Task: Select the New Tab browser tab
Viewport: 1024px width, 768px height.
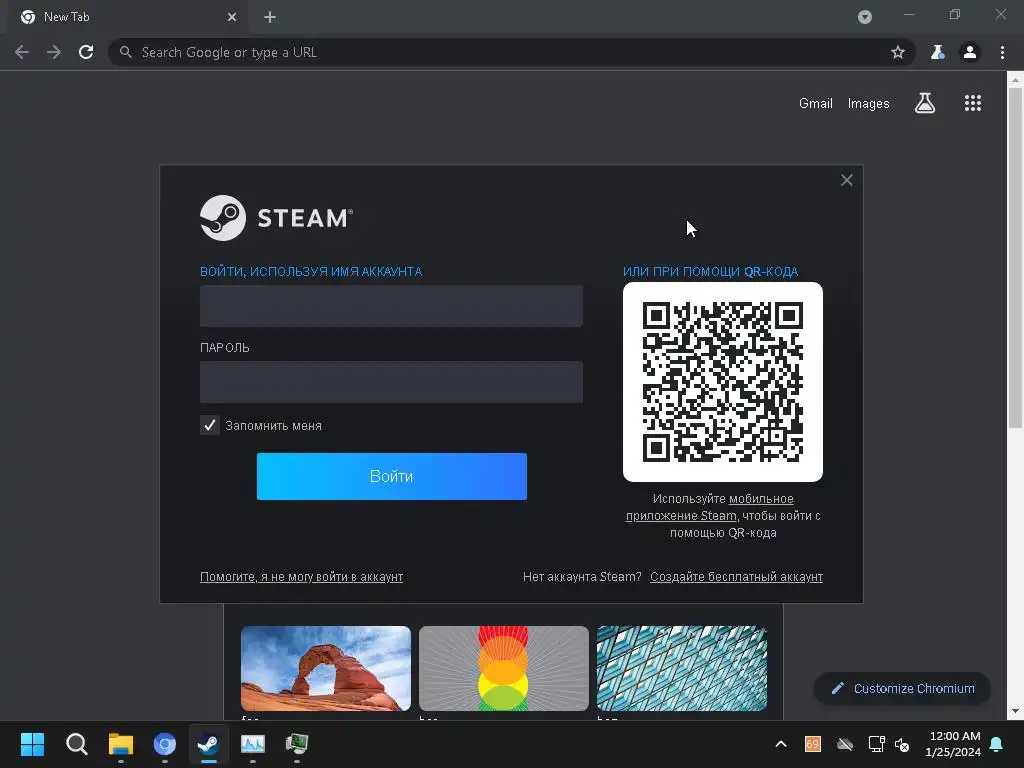Action: [127, 17]
